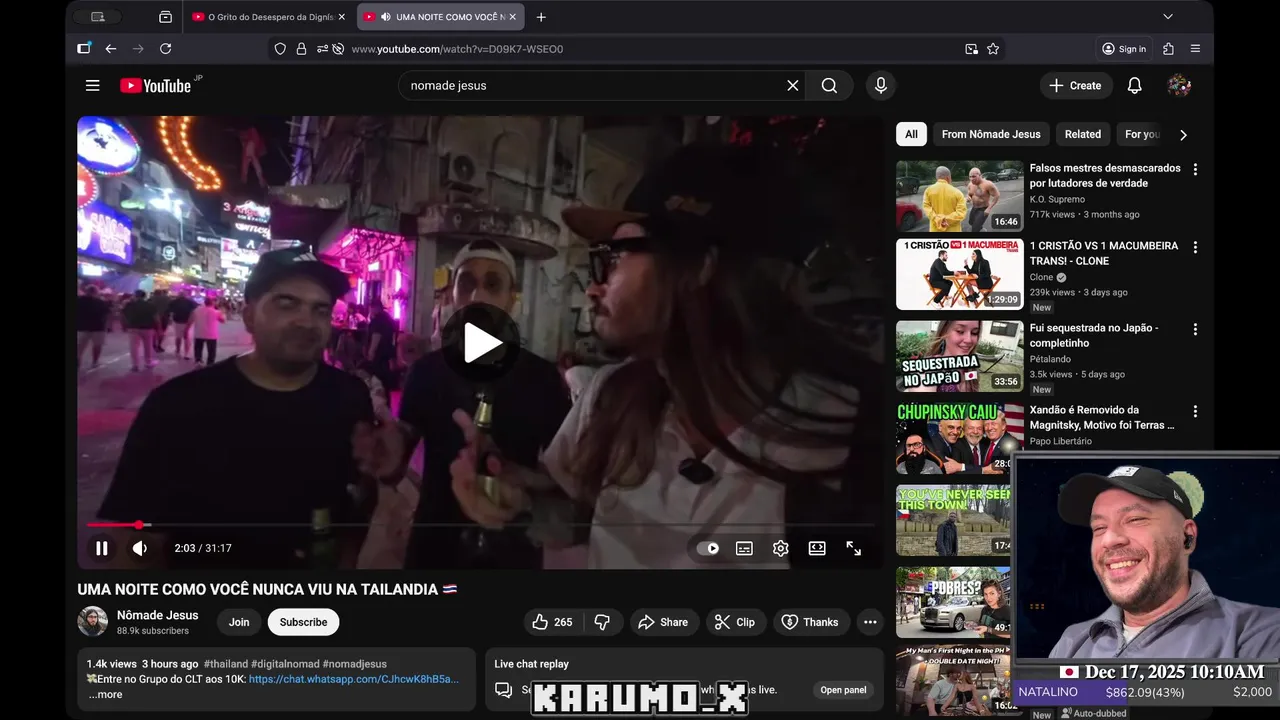Open the browser Sign in button
The height and width of the screenshot is (720, 1280).
[1124, 49]
